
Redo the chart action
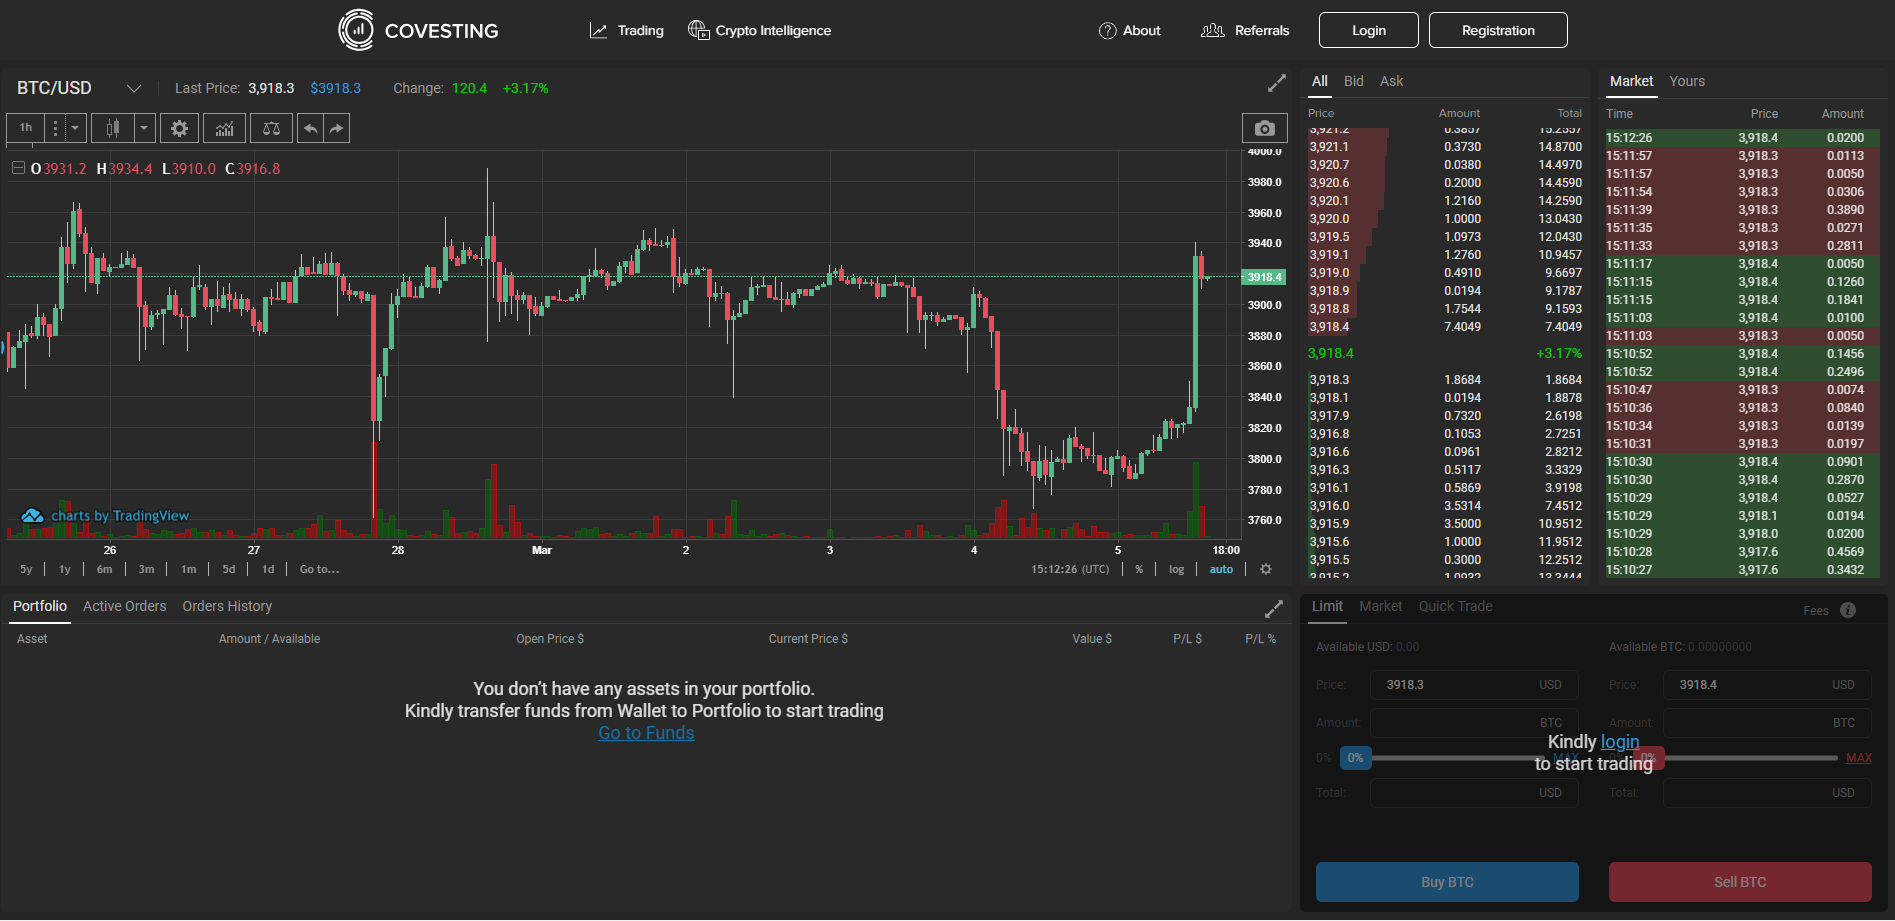point(337,128)
